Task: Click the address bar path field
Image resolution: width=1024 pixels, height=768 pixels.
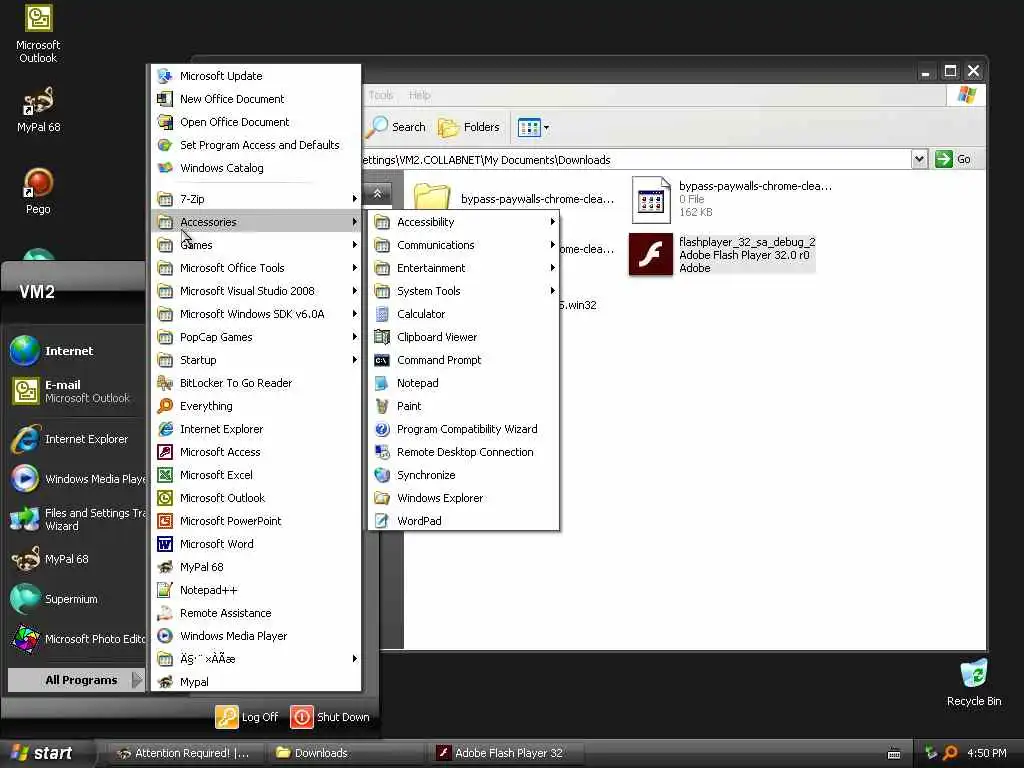Action: point(637,160)
